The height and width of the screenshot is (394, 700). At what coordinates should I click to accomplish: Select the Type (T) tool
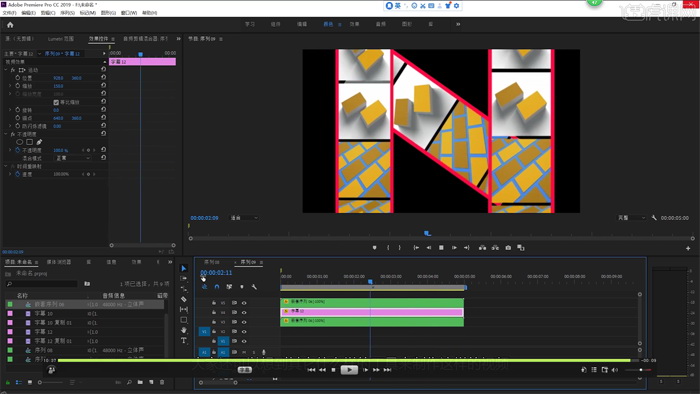tap(183, 340)
